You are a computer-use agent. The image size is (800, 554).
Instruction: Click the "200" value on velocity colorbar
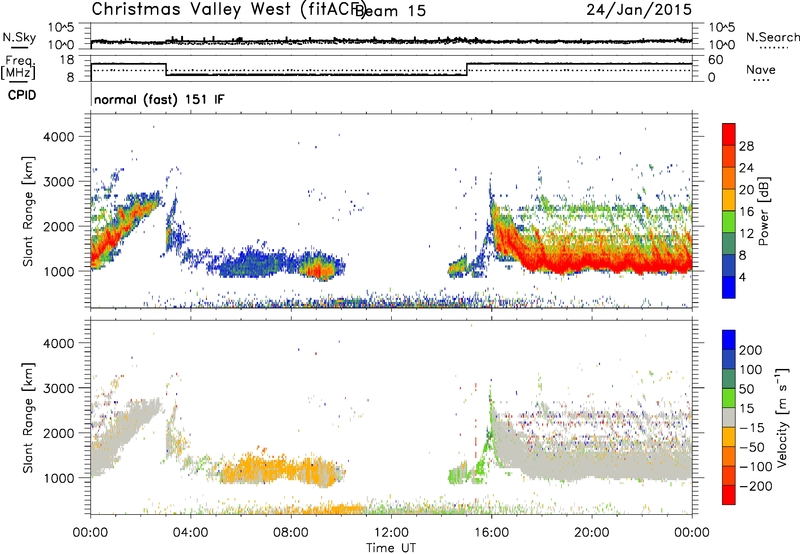point(751,350)
